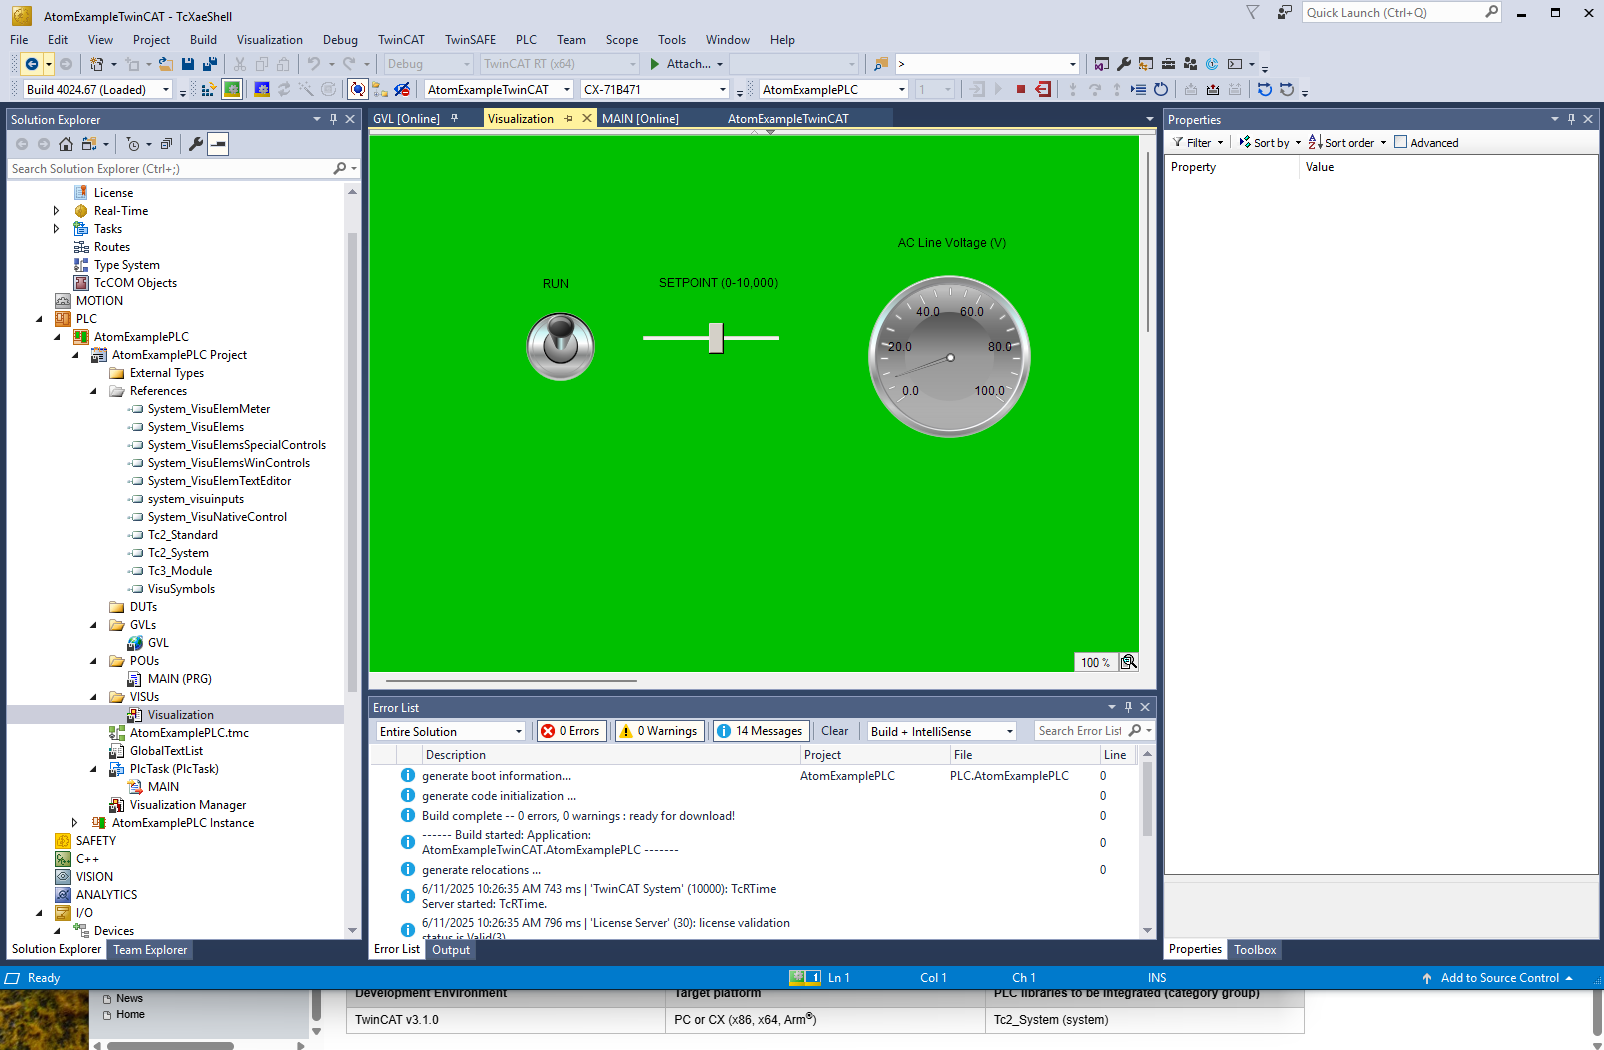The height and width of the screenshot is (1050, 1604).
Task: Open Properties wrench icon in Solution Explorer
Action: click(x=196, y=144)
